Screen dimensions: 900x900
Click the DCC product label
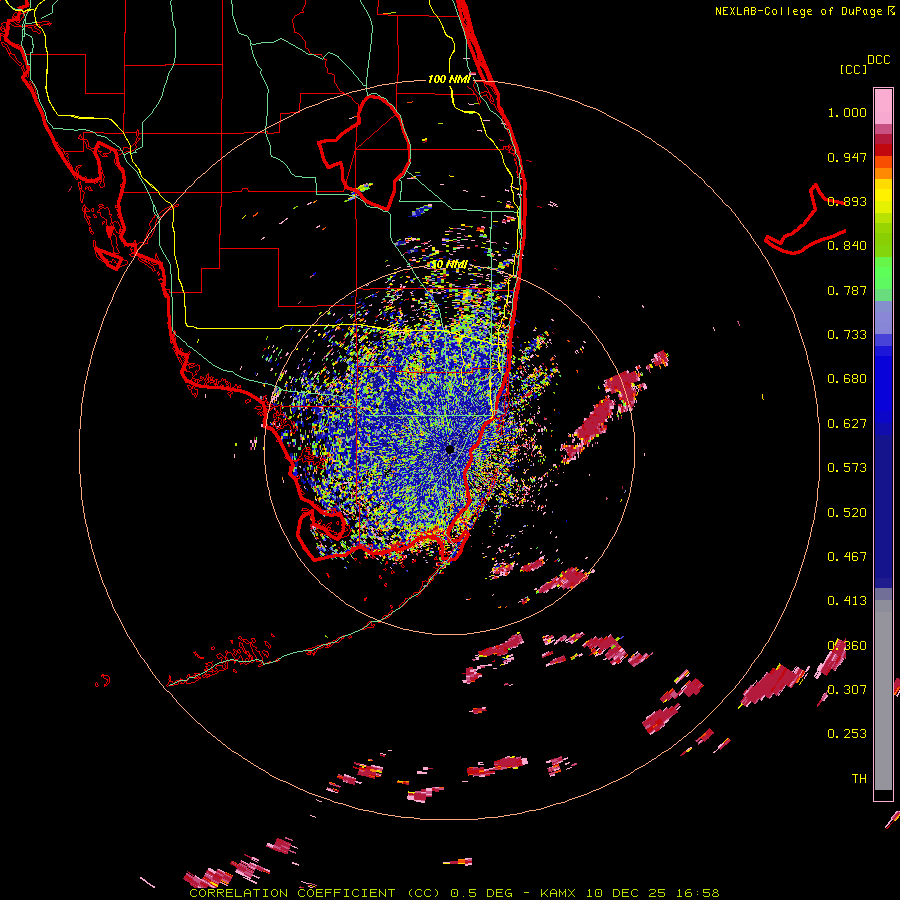878,60
